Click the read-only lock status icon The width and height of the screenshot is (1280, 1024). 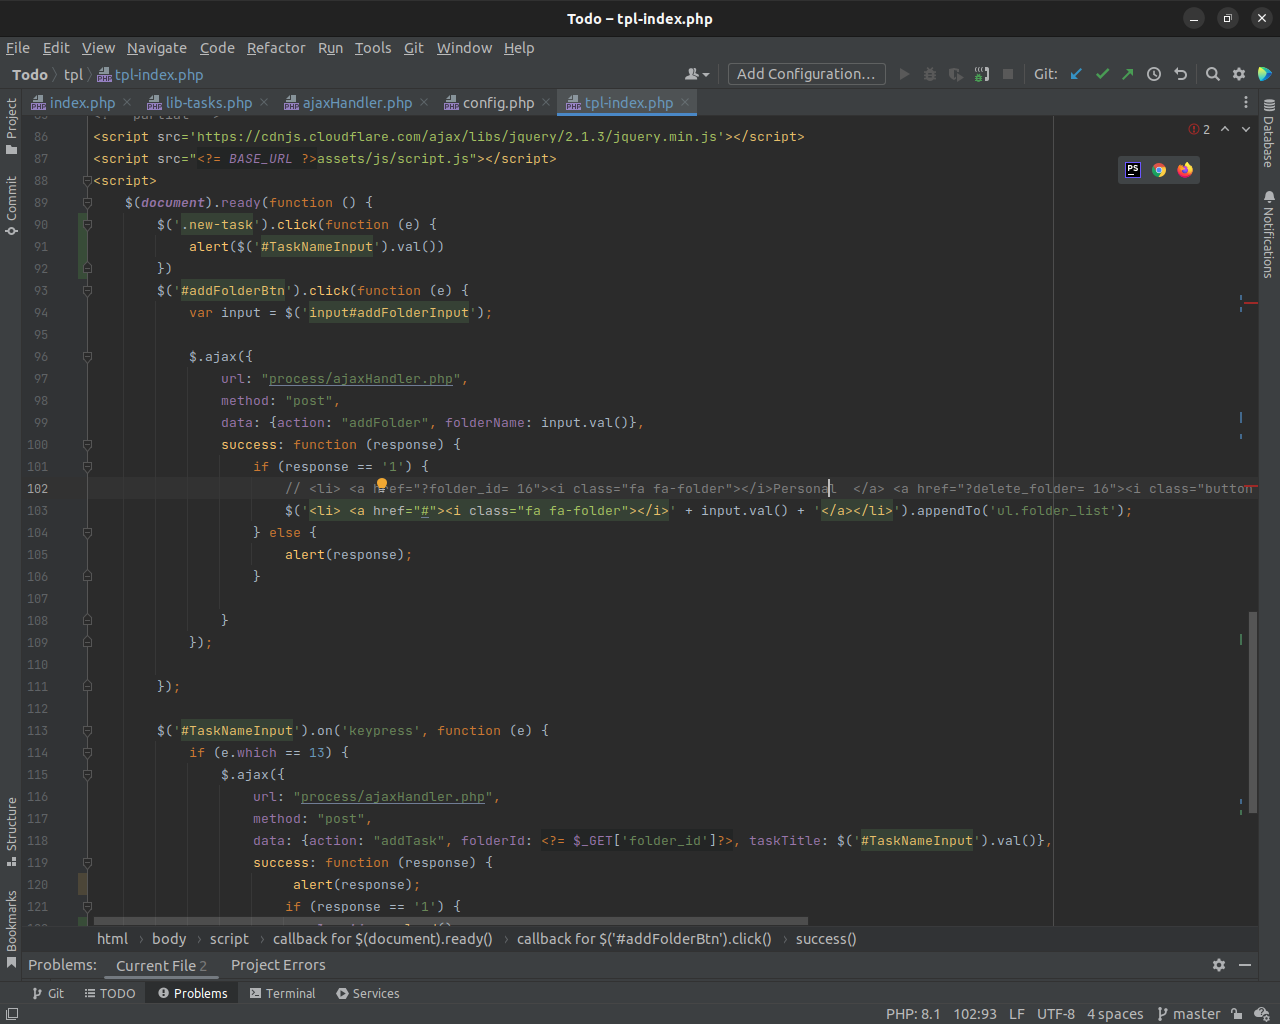point(1237,1014)
